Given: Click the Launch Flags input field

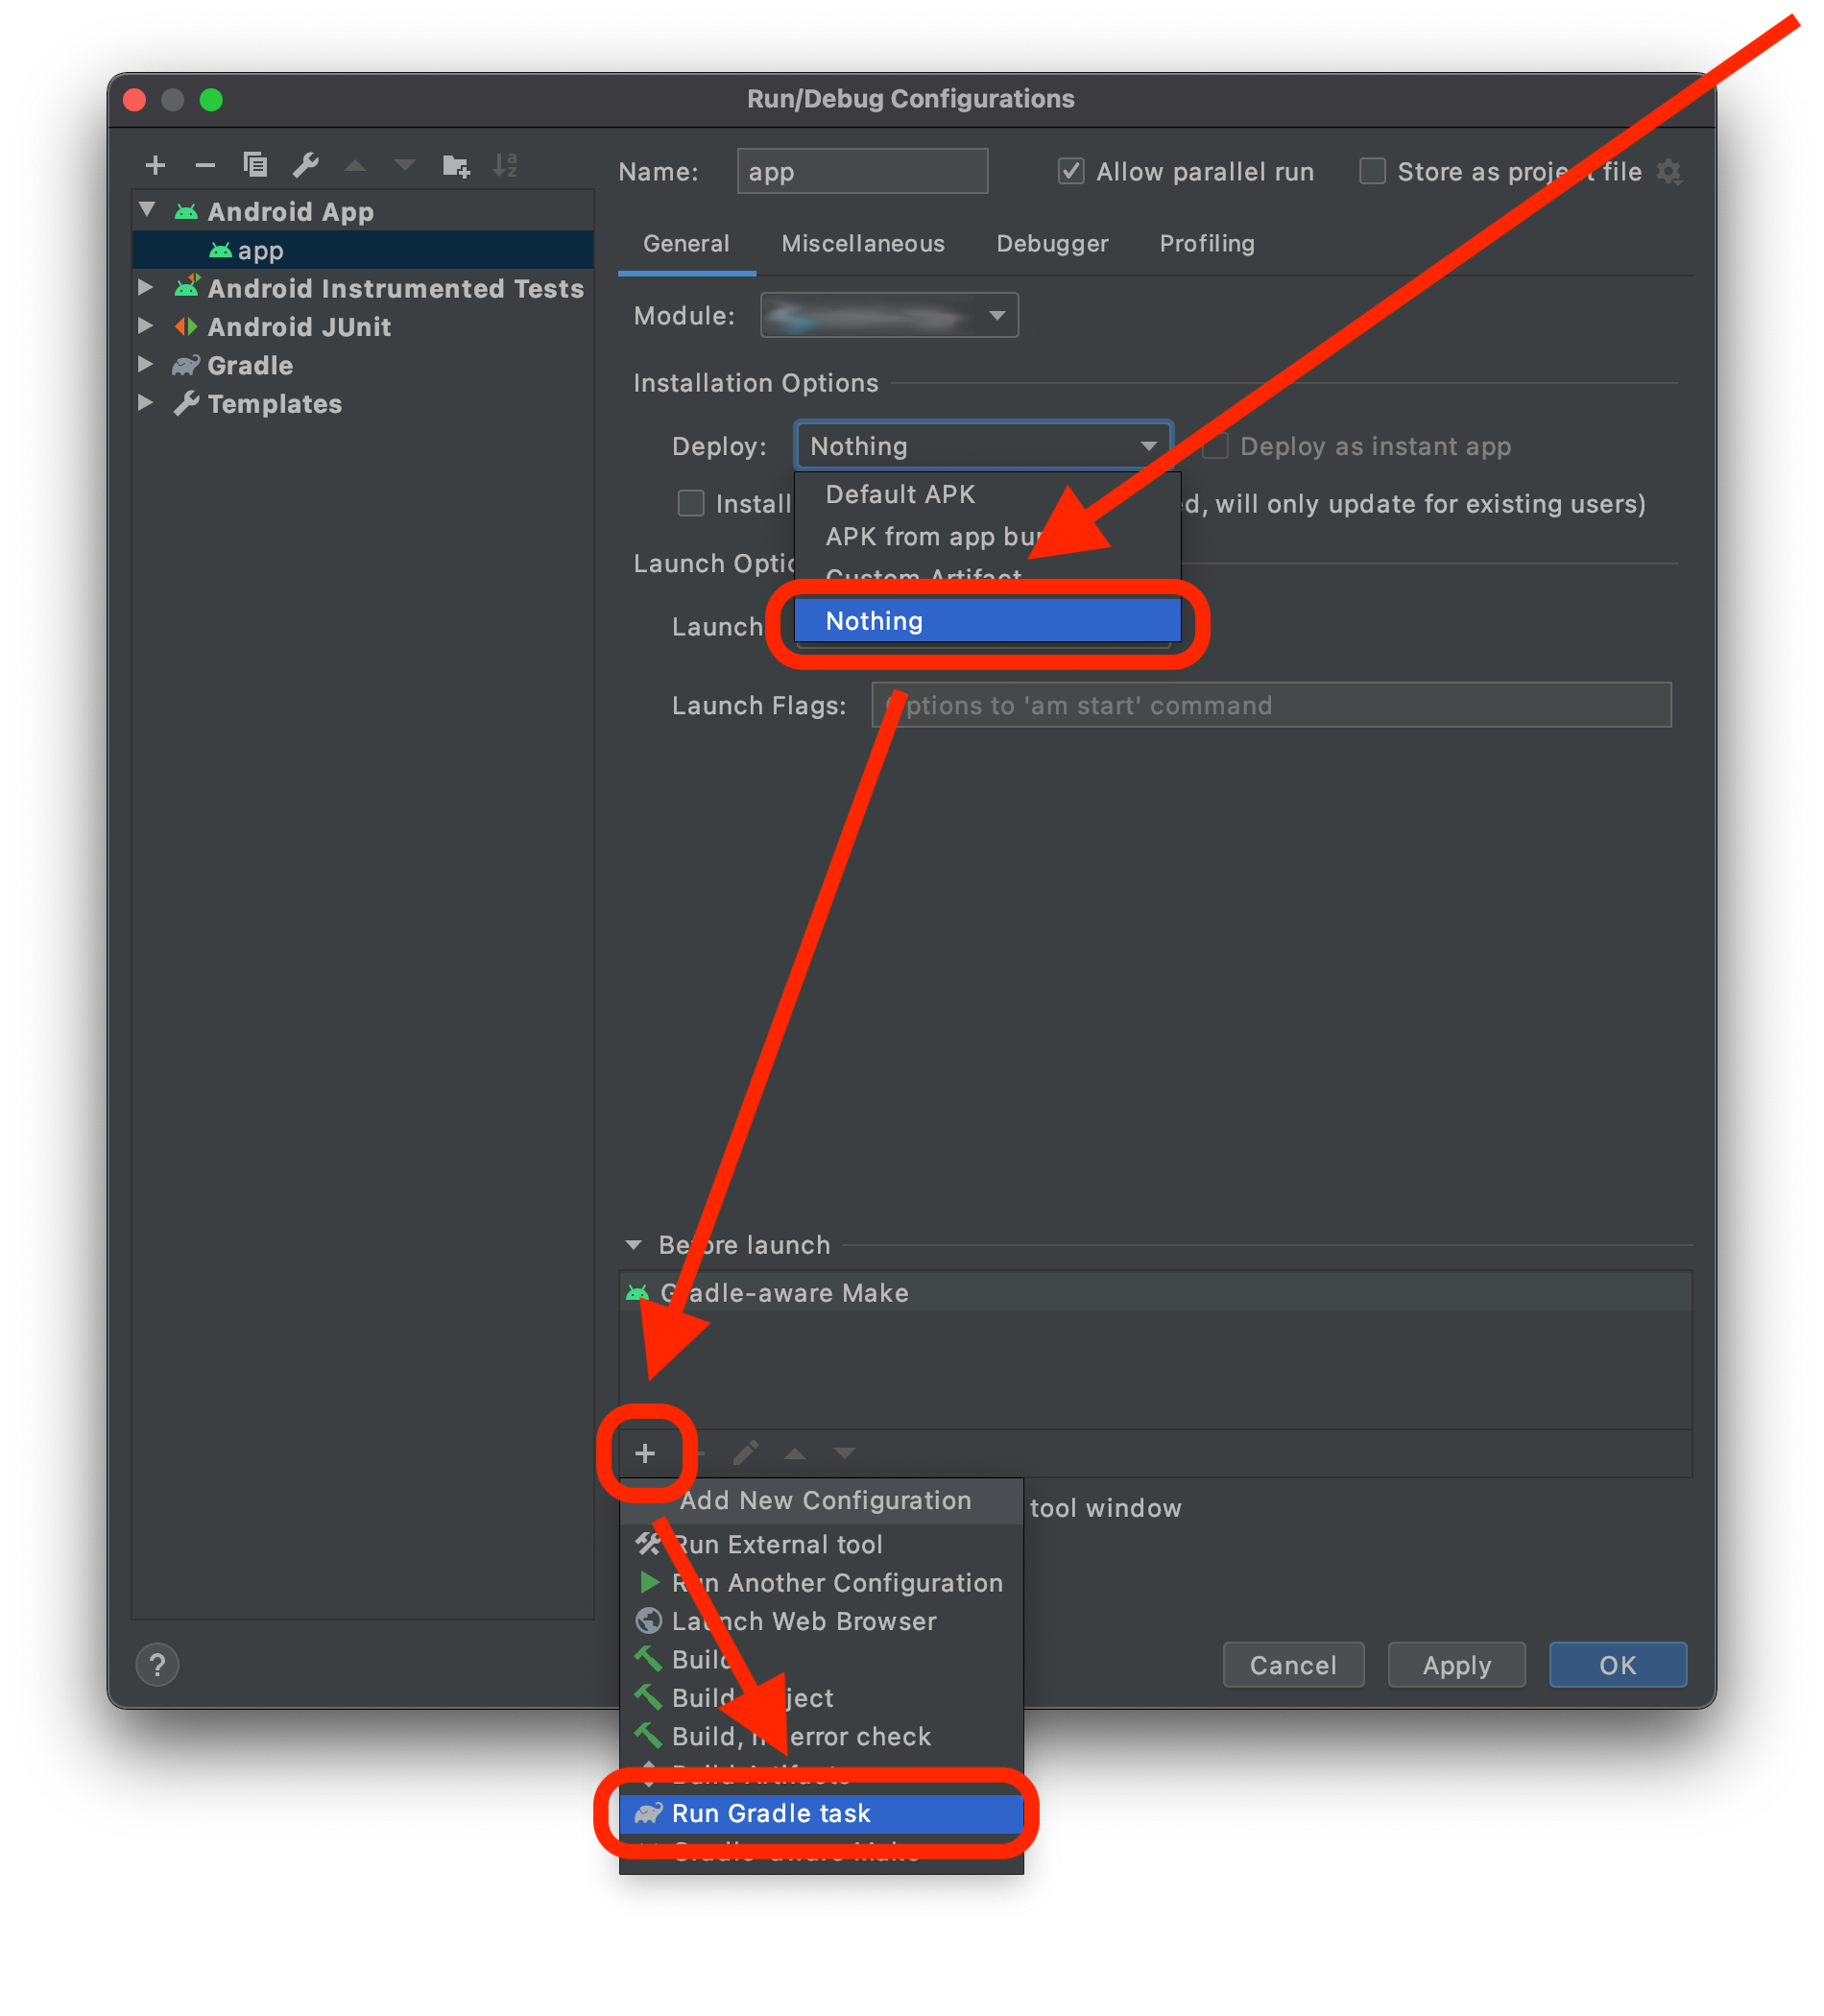Looking at the screenshot, I should click(x=1270, y=706).
